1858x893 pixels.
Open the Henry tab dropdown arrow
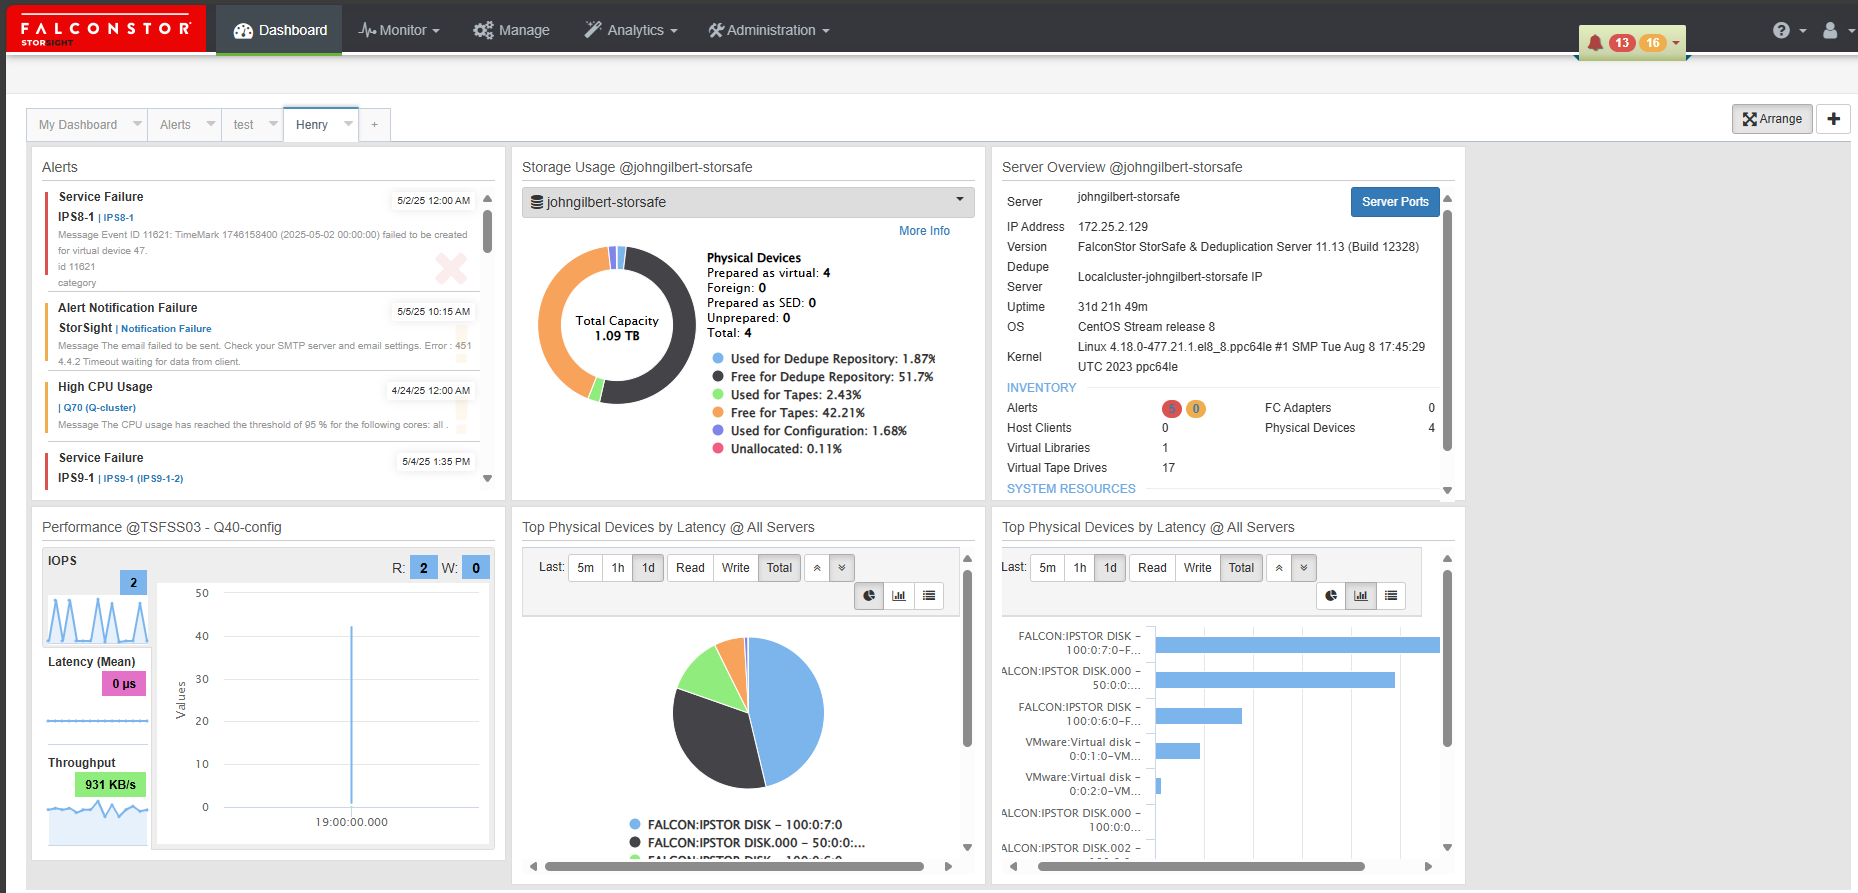point(348,124)
